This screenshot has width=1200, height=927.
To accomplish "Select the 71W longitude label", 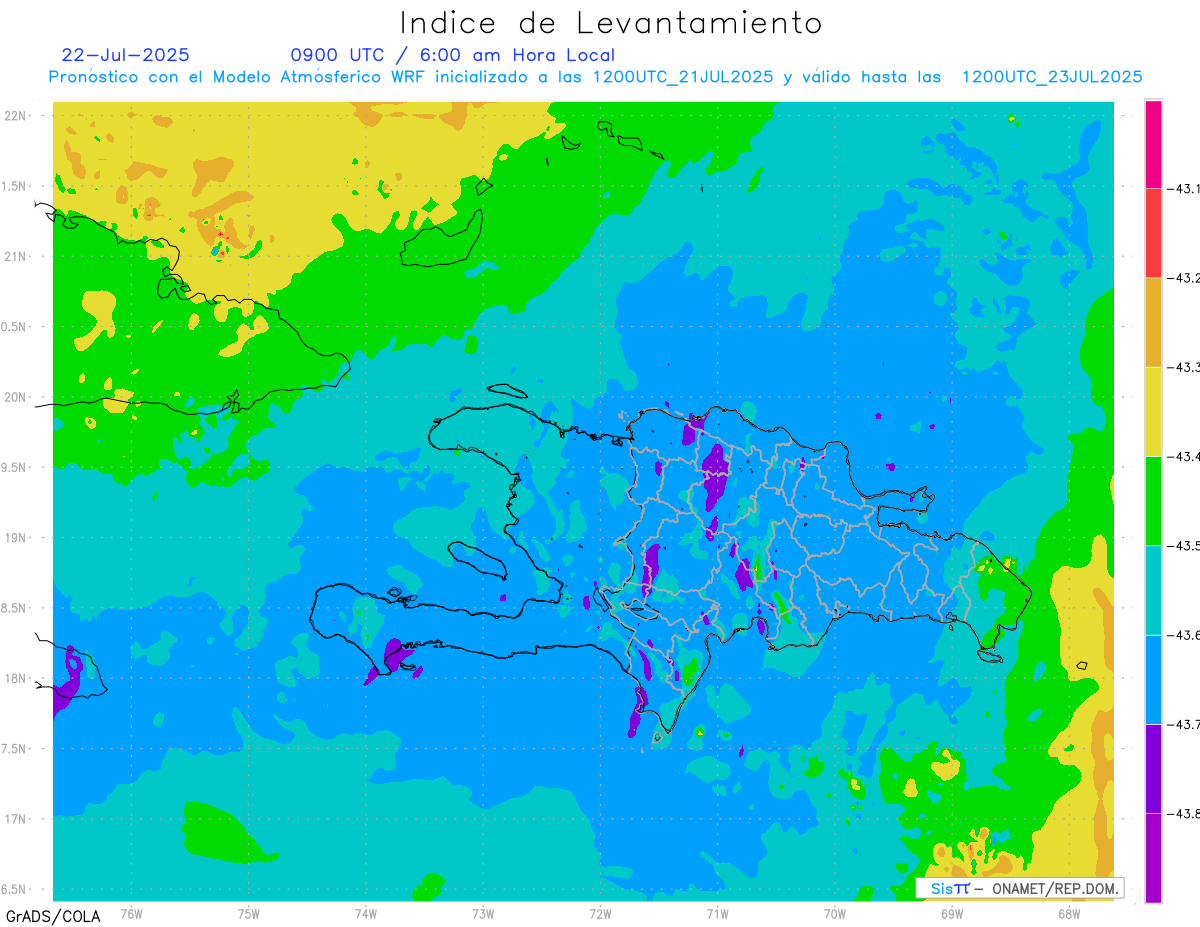I will pos(717,915).
